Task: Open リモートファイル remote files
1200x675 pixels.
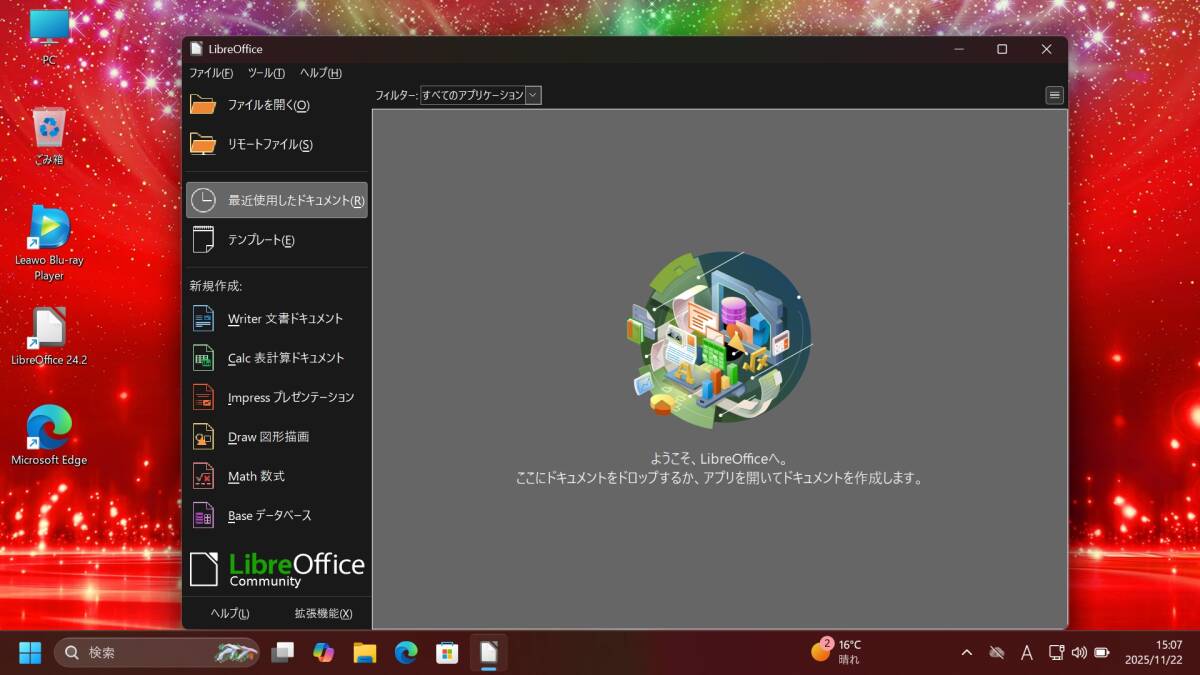Action: [x=269, y=144]
